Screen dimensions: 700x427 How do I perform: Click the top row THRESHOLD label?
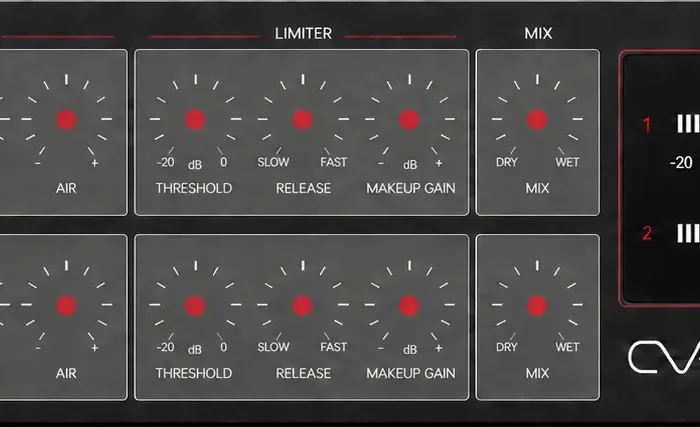click(194, 188)
